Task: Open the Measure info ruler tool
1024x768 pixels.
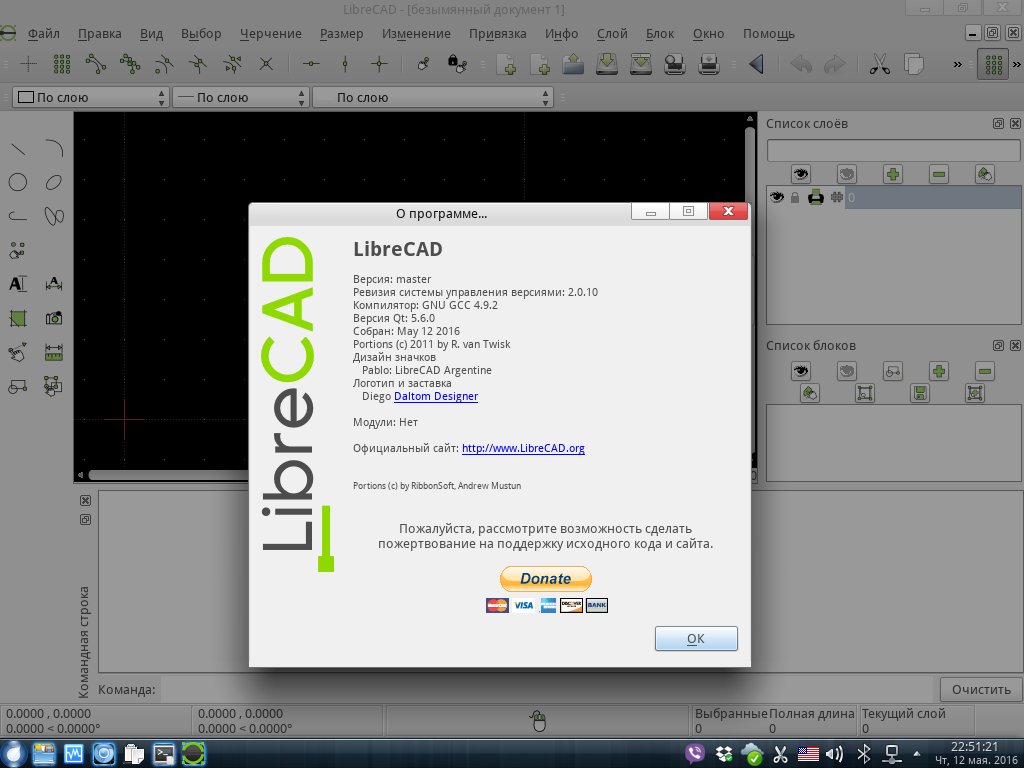Action: pos(54,352)
